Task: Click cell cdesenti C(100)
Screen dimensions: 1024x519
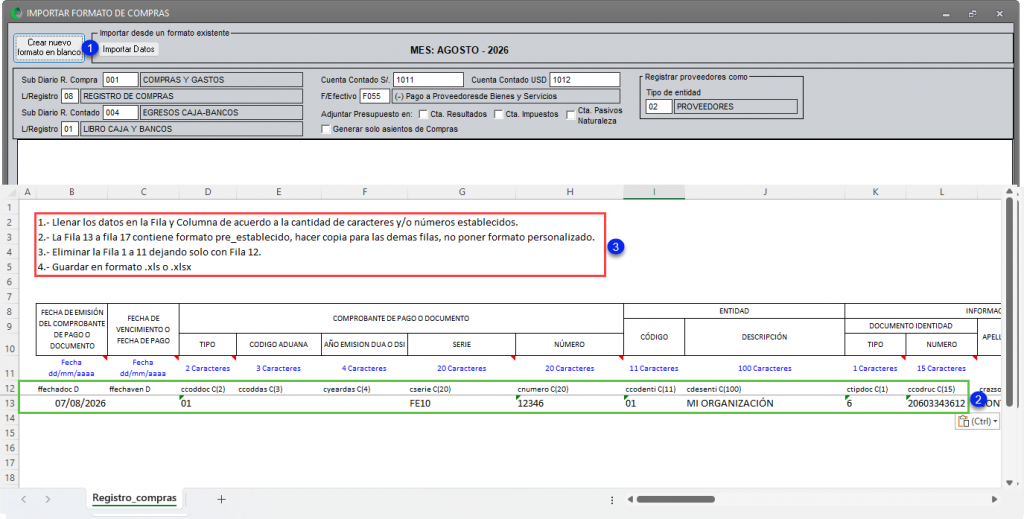Action: point(764,389)
